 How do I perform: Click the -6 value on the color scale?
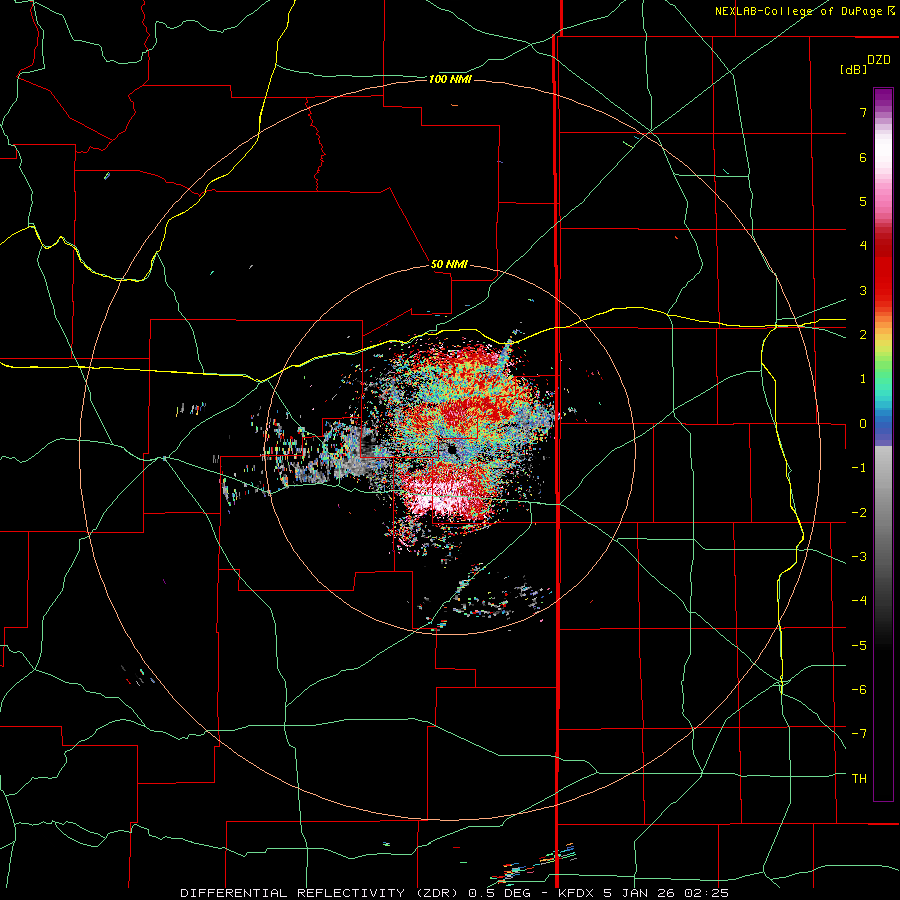point(859,689)
